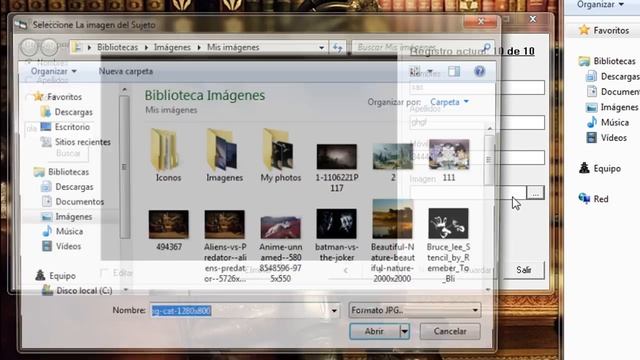Expand the Abrir button arrow

404,331
